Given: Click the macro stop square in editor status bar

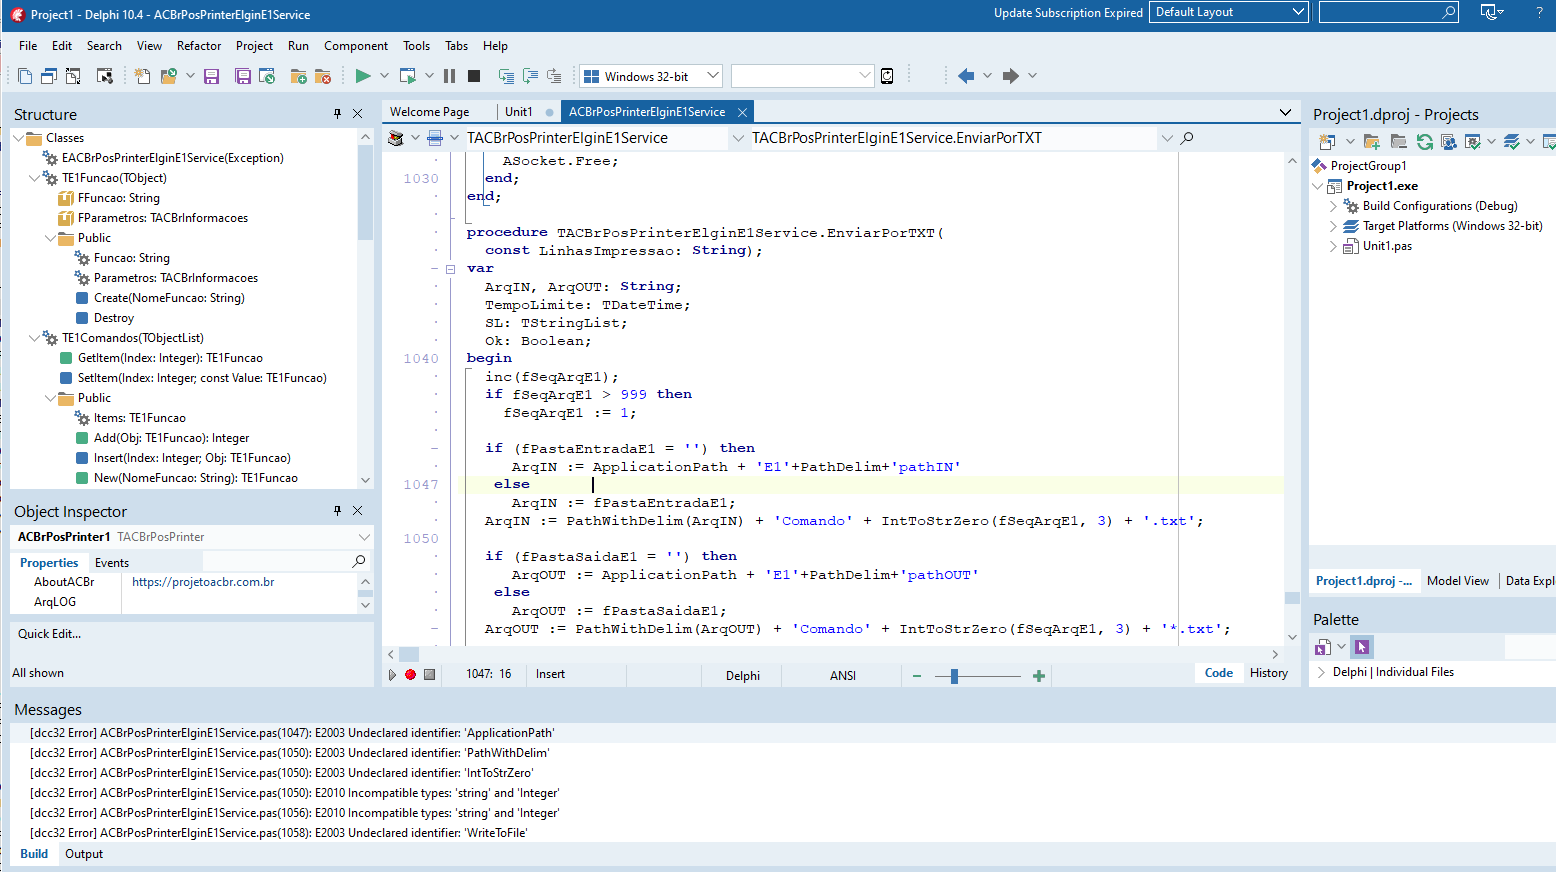Looking at the screenshot, I should [x=429, y=675].
